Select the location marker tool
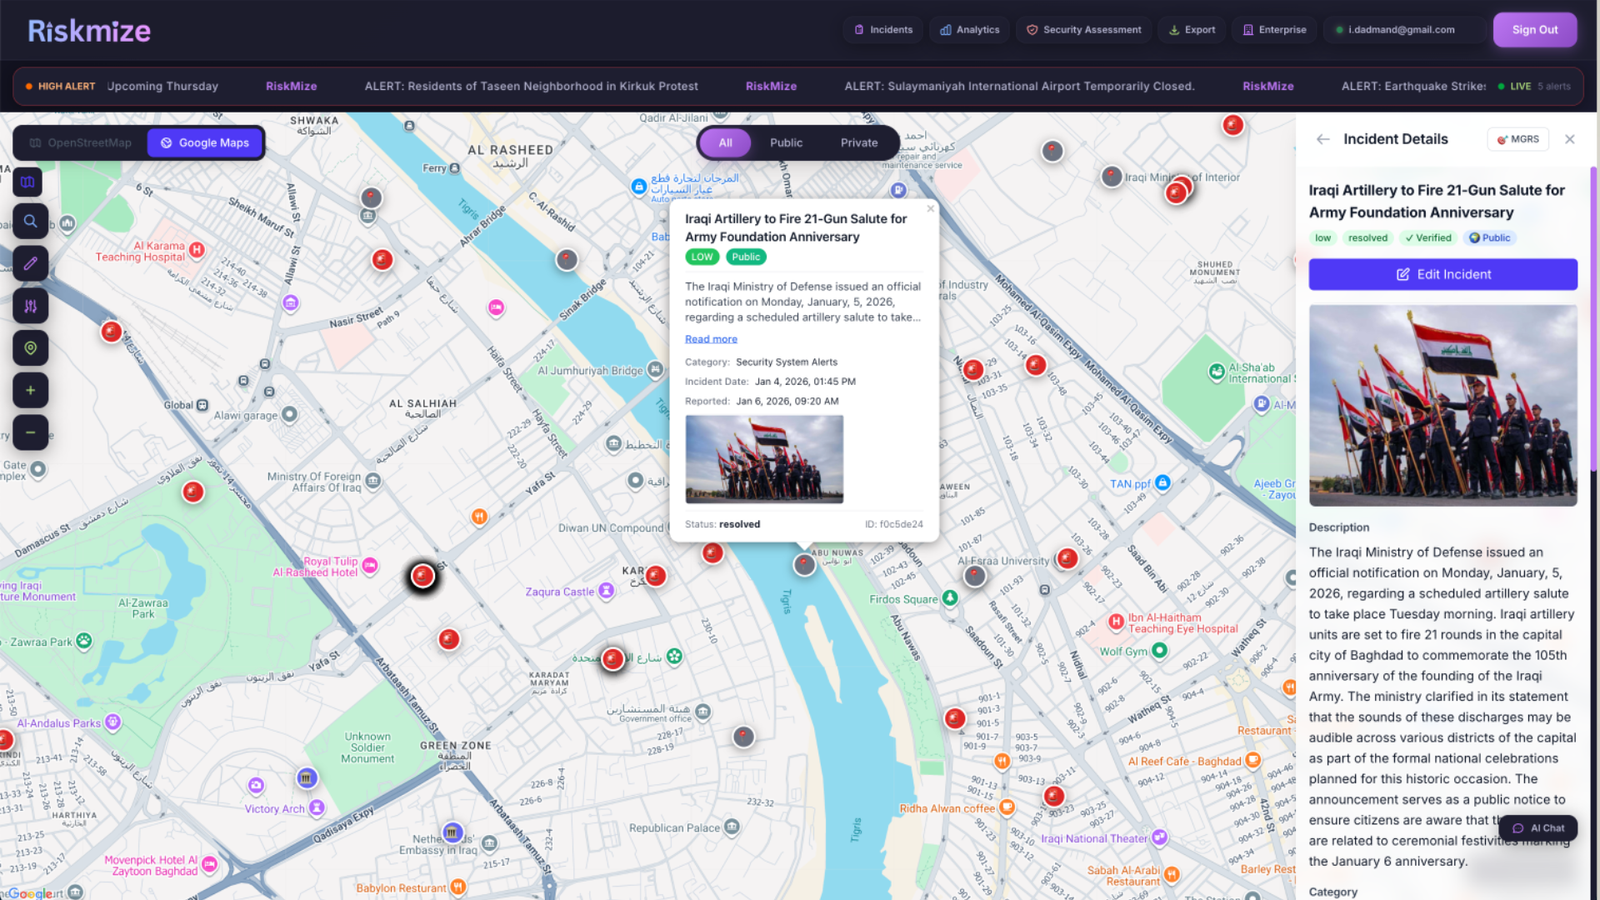Viewport: 1600px width, 900px height. point(30,348)
